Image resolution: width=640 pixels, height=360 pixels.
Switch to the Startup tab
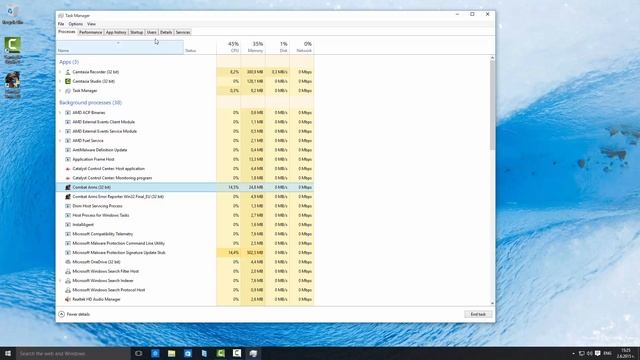click(136, 32)
